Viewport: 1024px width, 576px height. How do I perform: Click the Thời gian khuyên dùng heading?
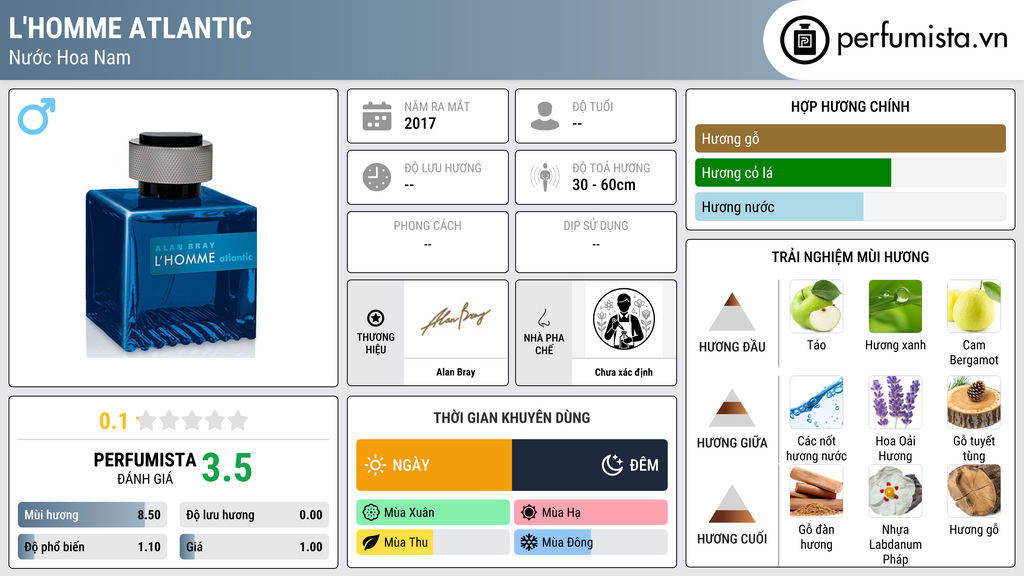(x=512, y=418)
